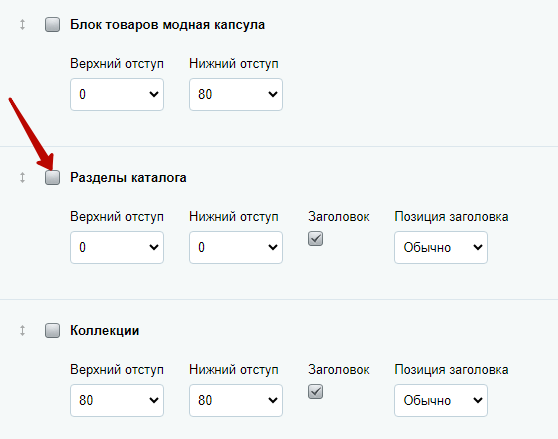558x439 pixels.
Task: Open Верхний отступ dropdown in Коллекции
Action: pyautogui.click(x=117, y=401)
